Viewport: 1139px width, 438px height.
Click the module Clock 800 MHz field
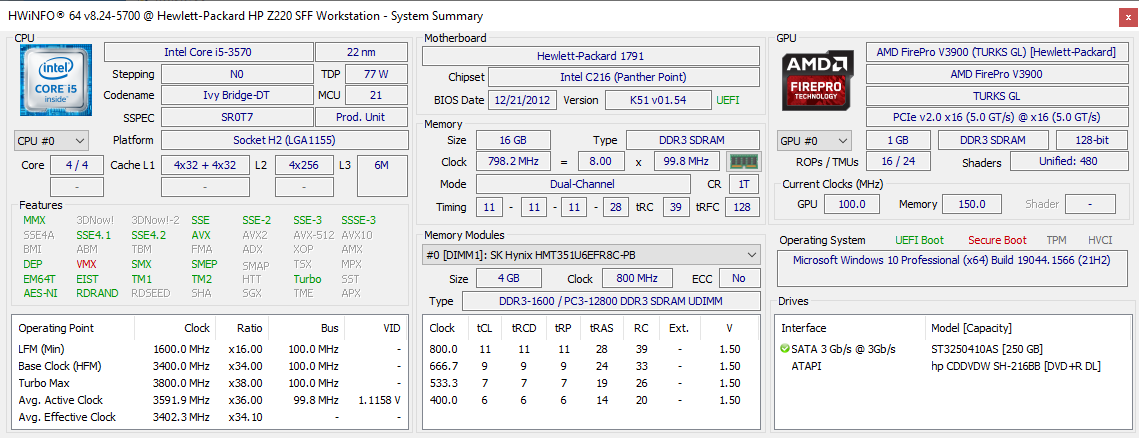click(x=637, y=278)
